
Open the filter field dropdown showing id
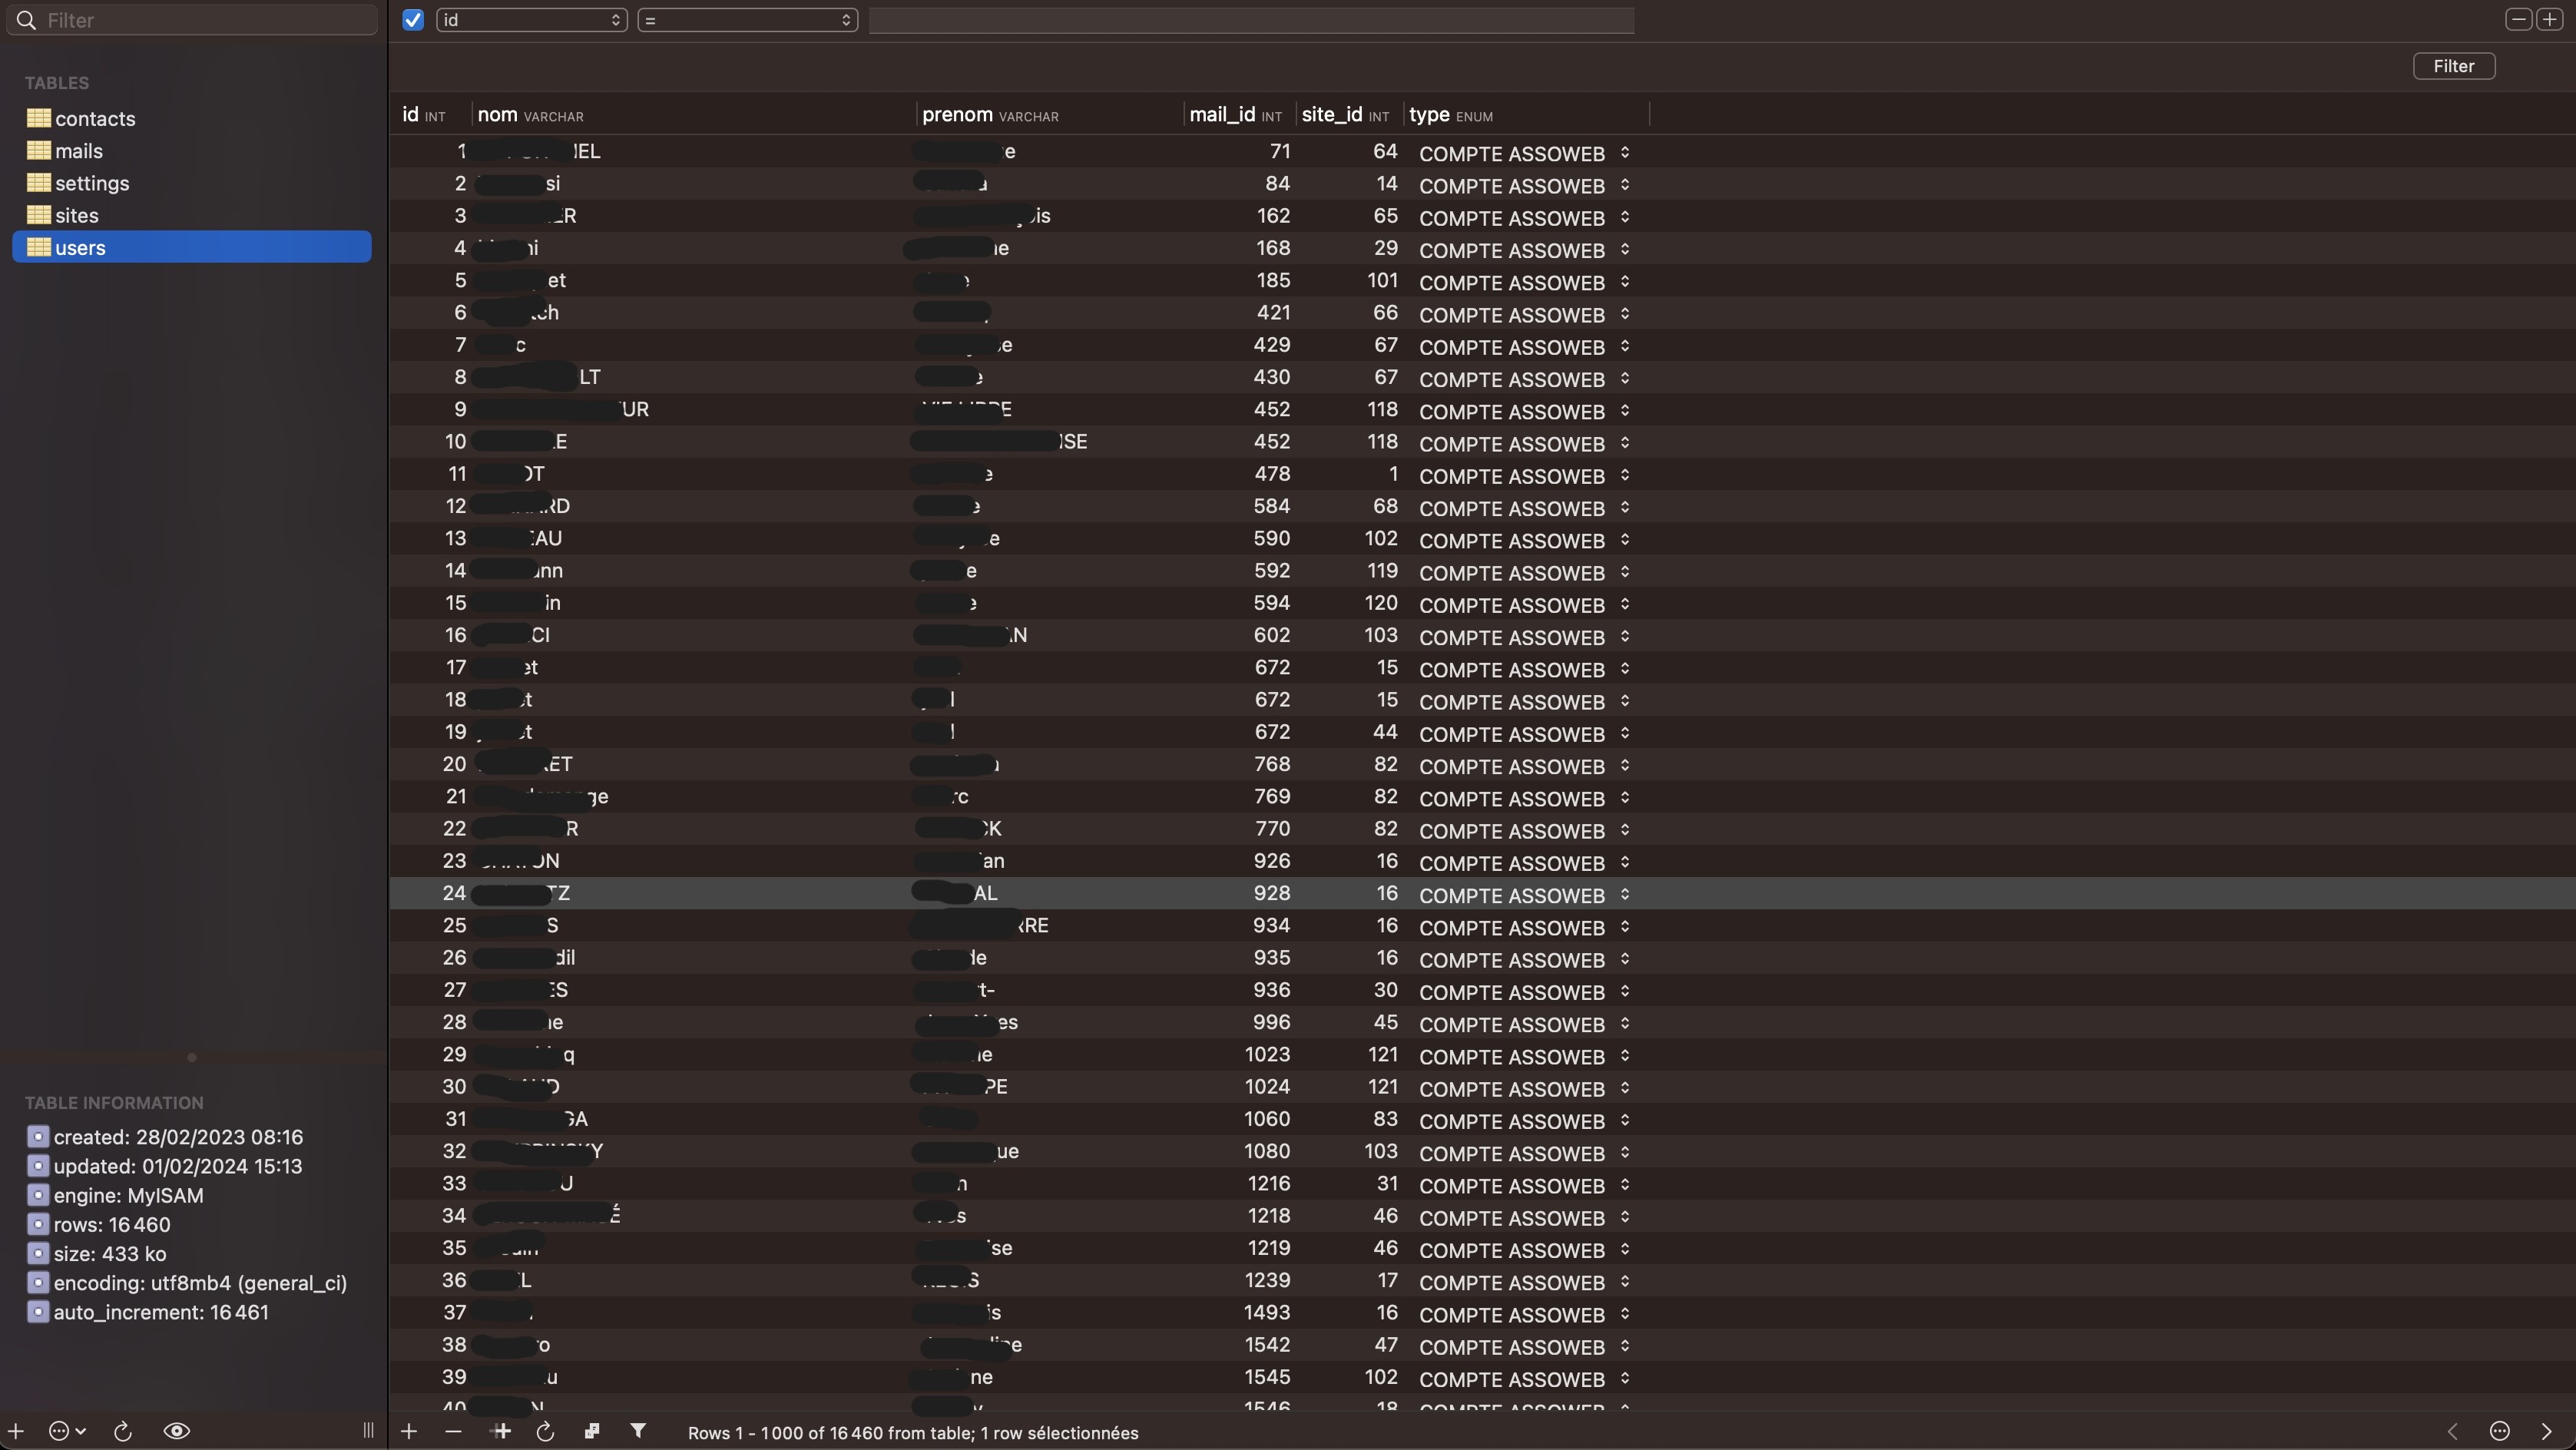coord(531,20)
